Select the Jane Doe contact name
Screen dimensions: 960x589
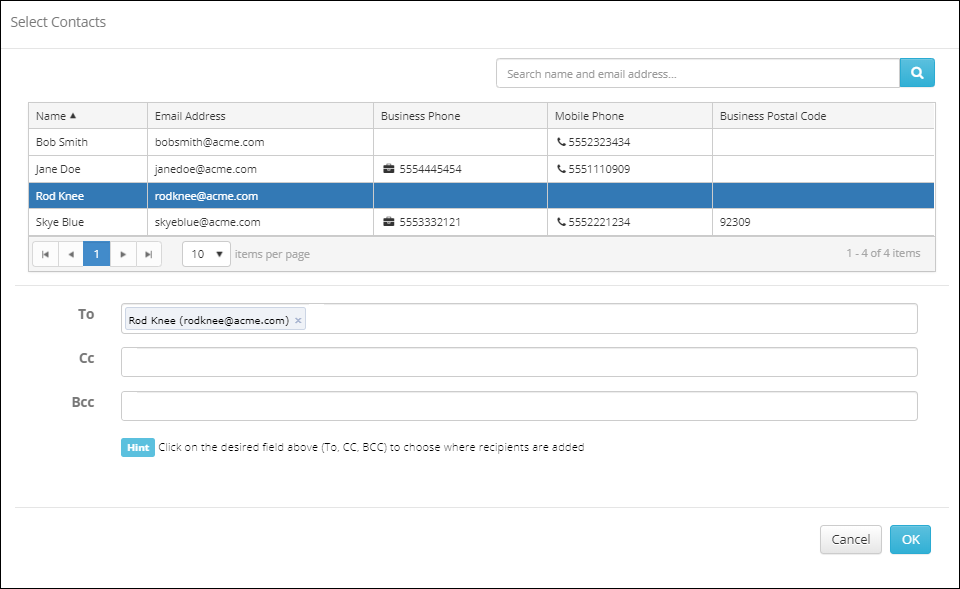[x=58, y=169]
